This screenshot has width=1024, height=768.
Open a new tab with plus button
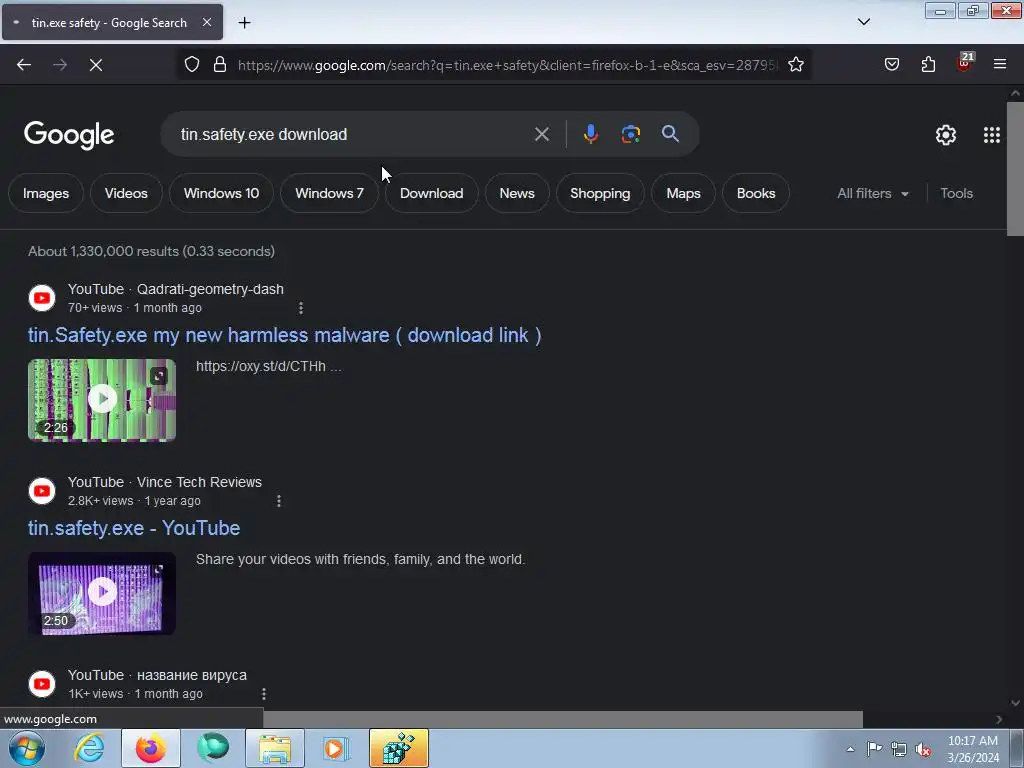(244, 23)
